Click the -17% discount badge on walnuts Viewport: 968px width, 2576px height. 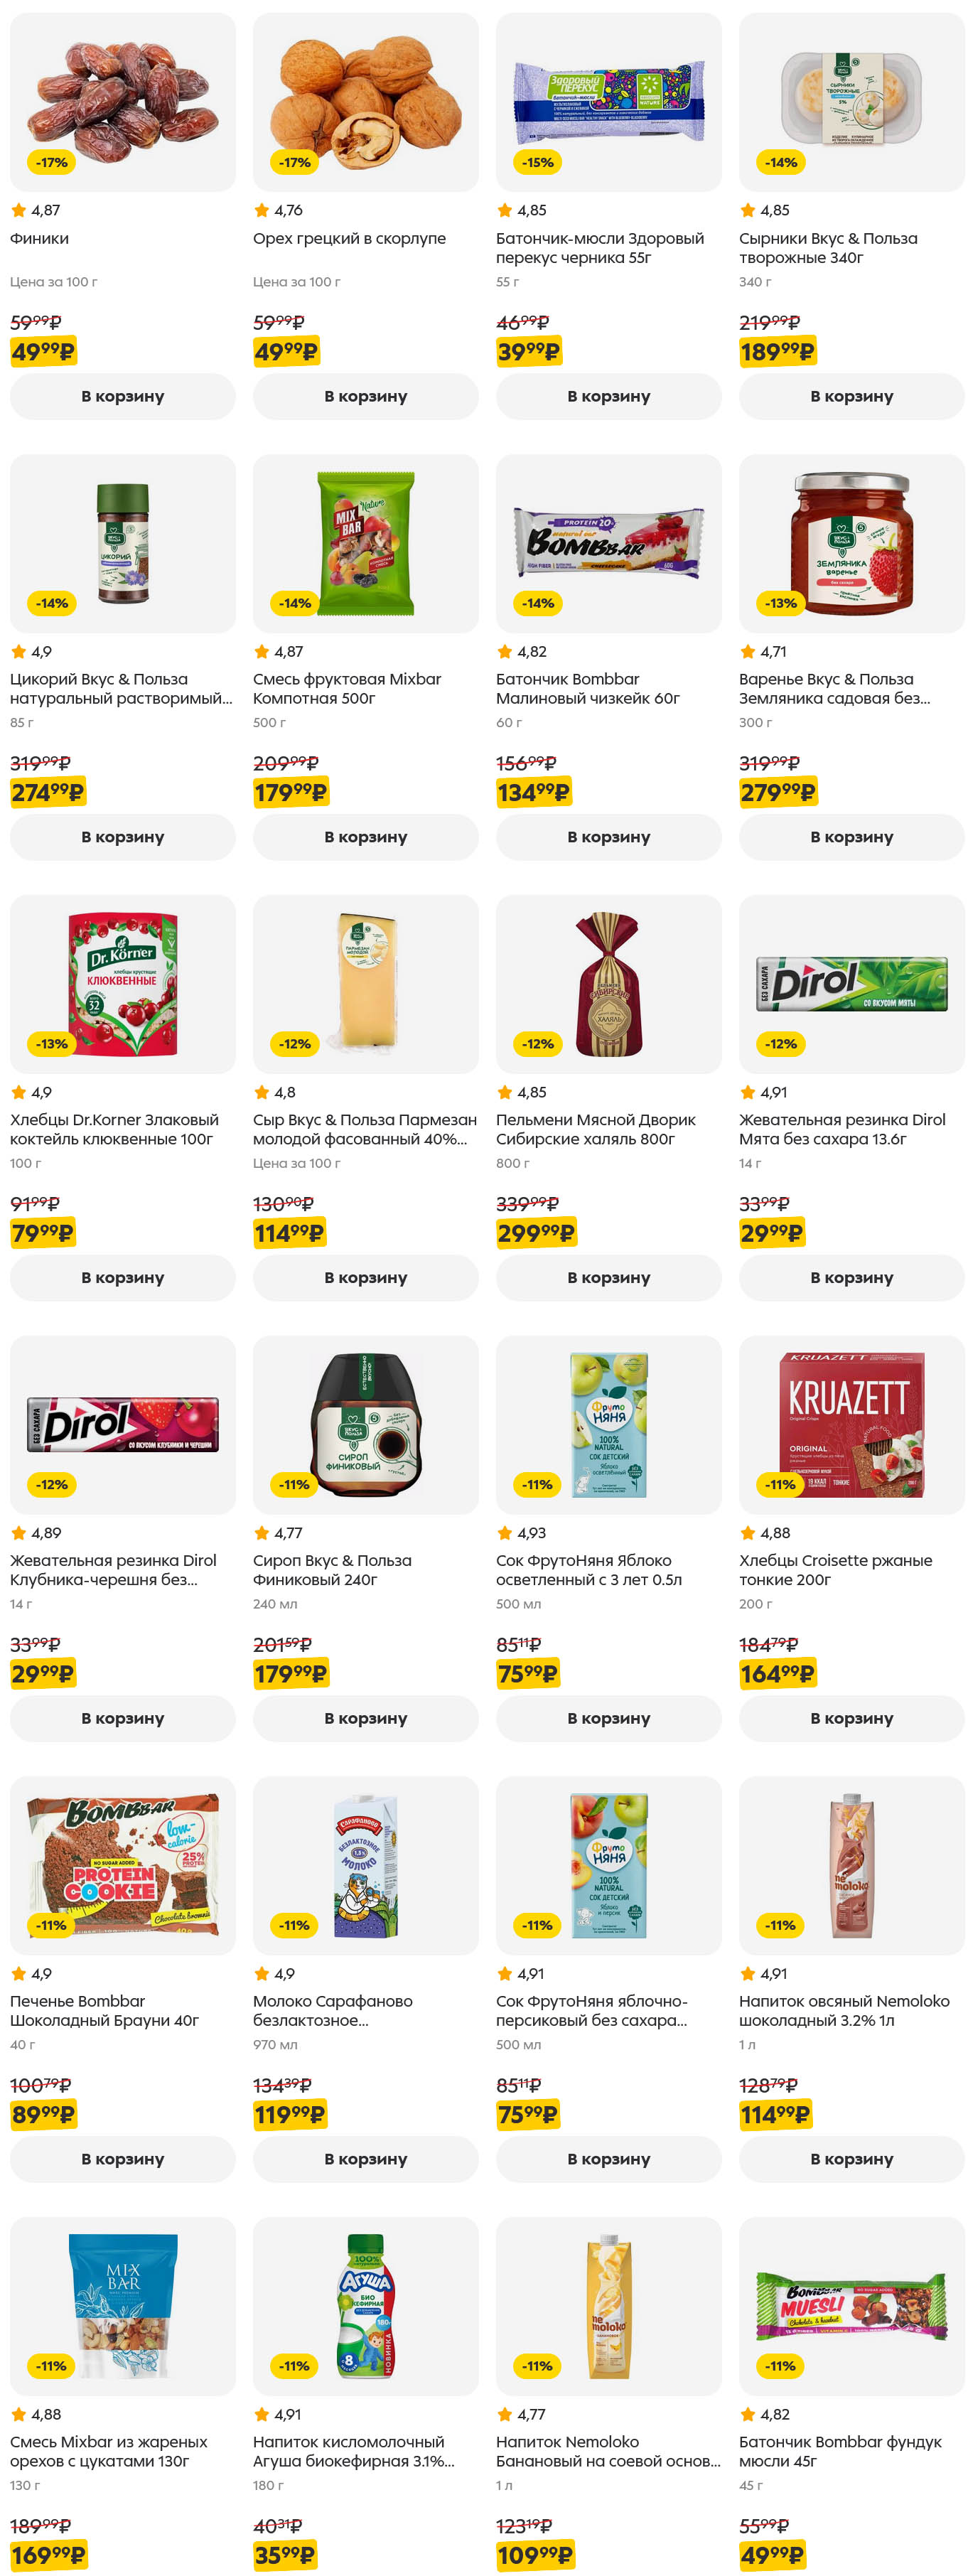(294, 162)
